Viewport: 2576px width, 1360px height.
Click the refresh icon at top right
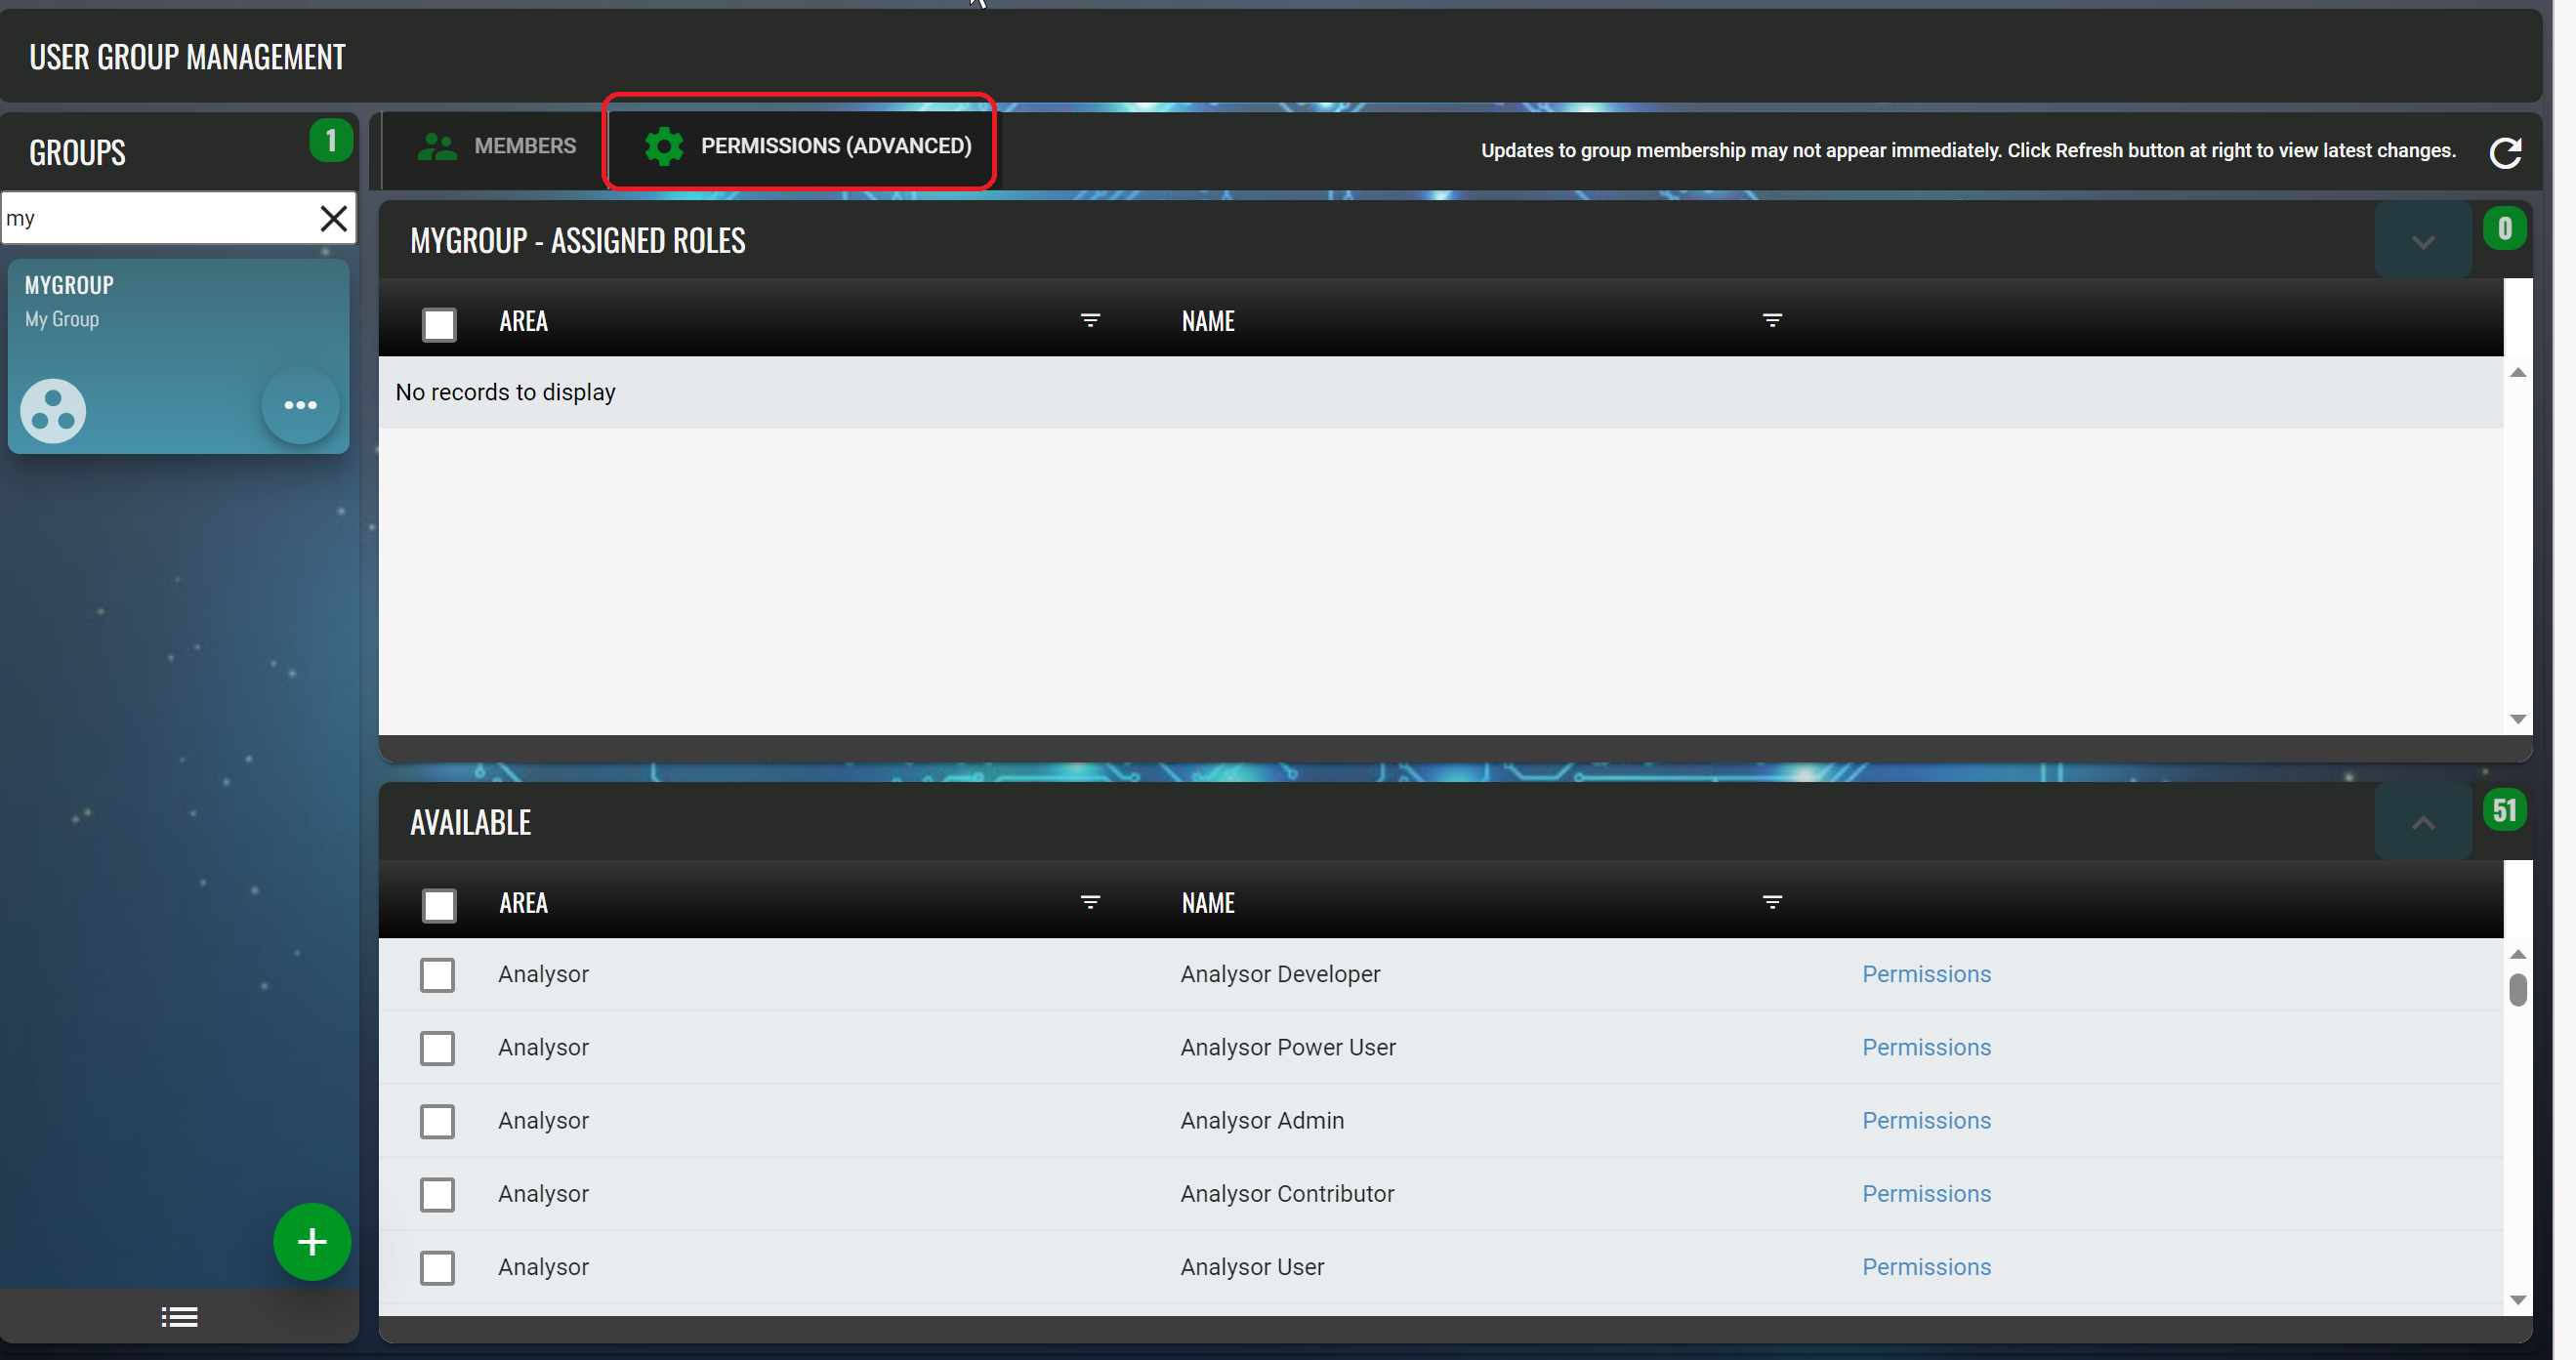coord(2505,153)
